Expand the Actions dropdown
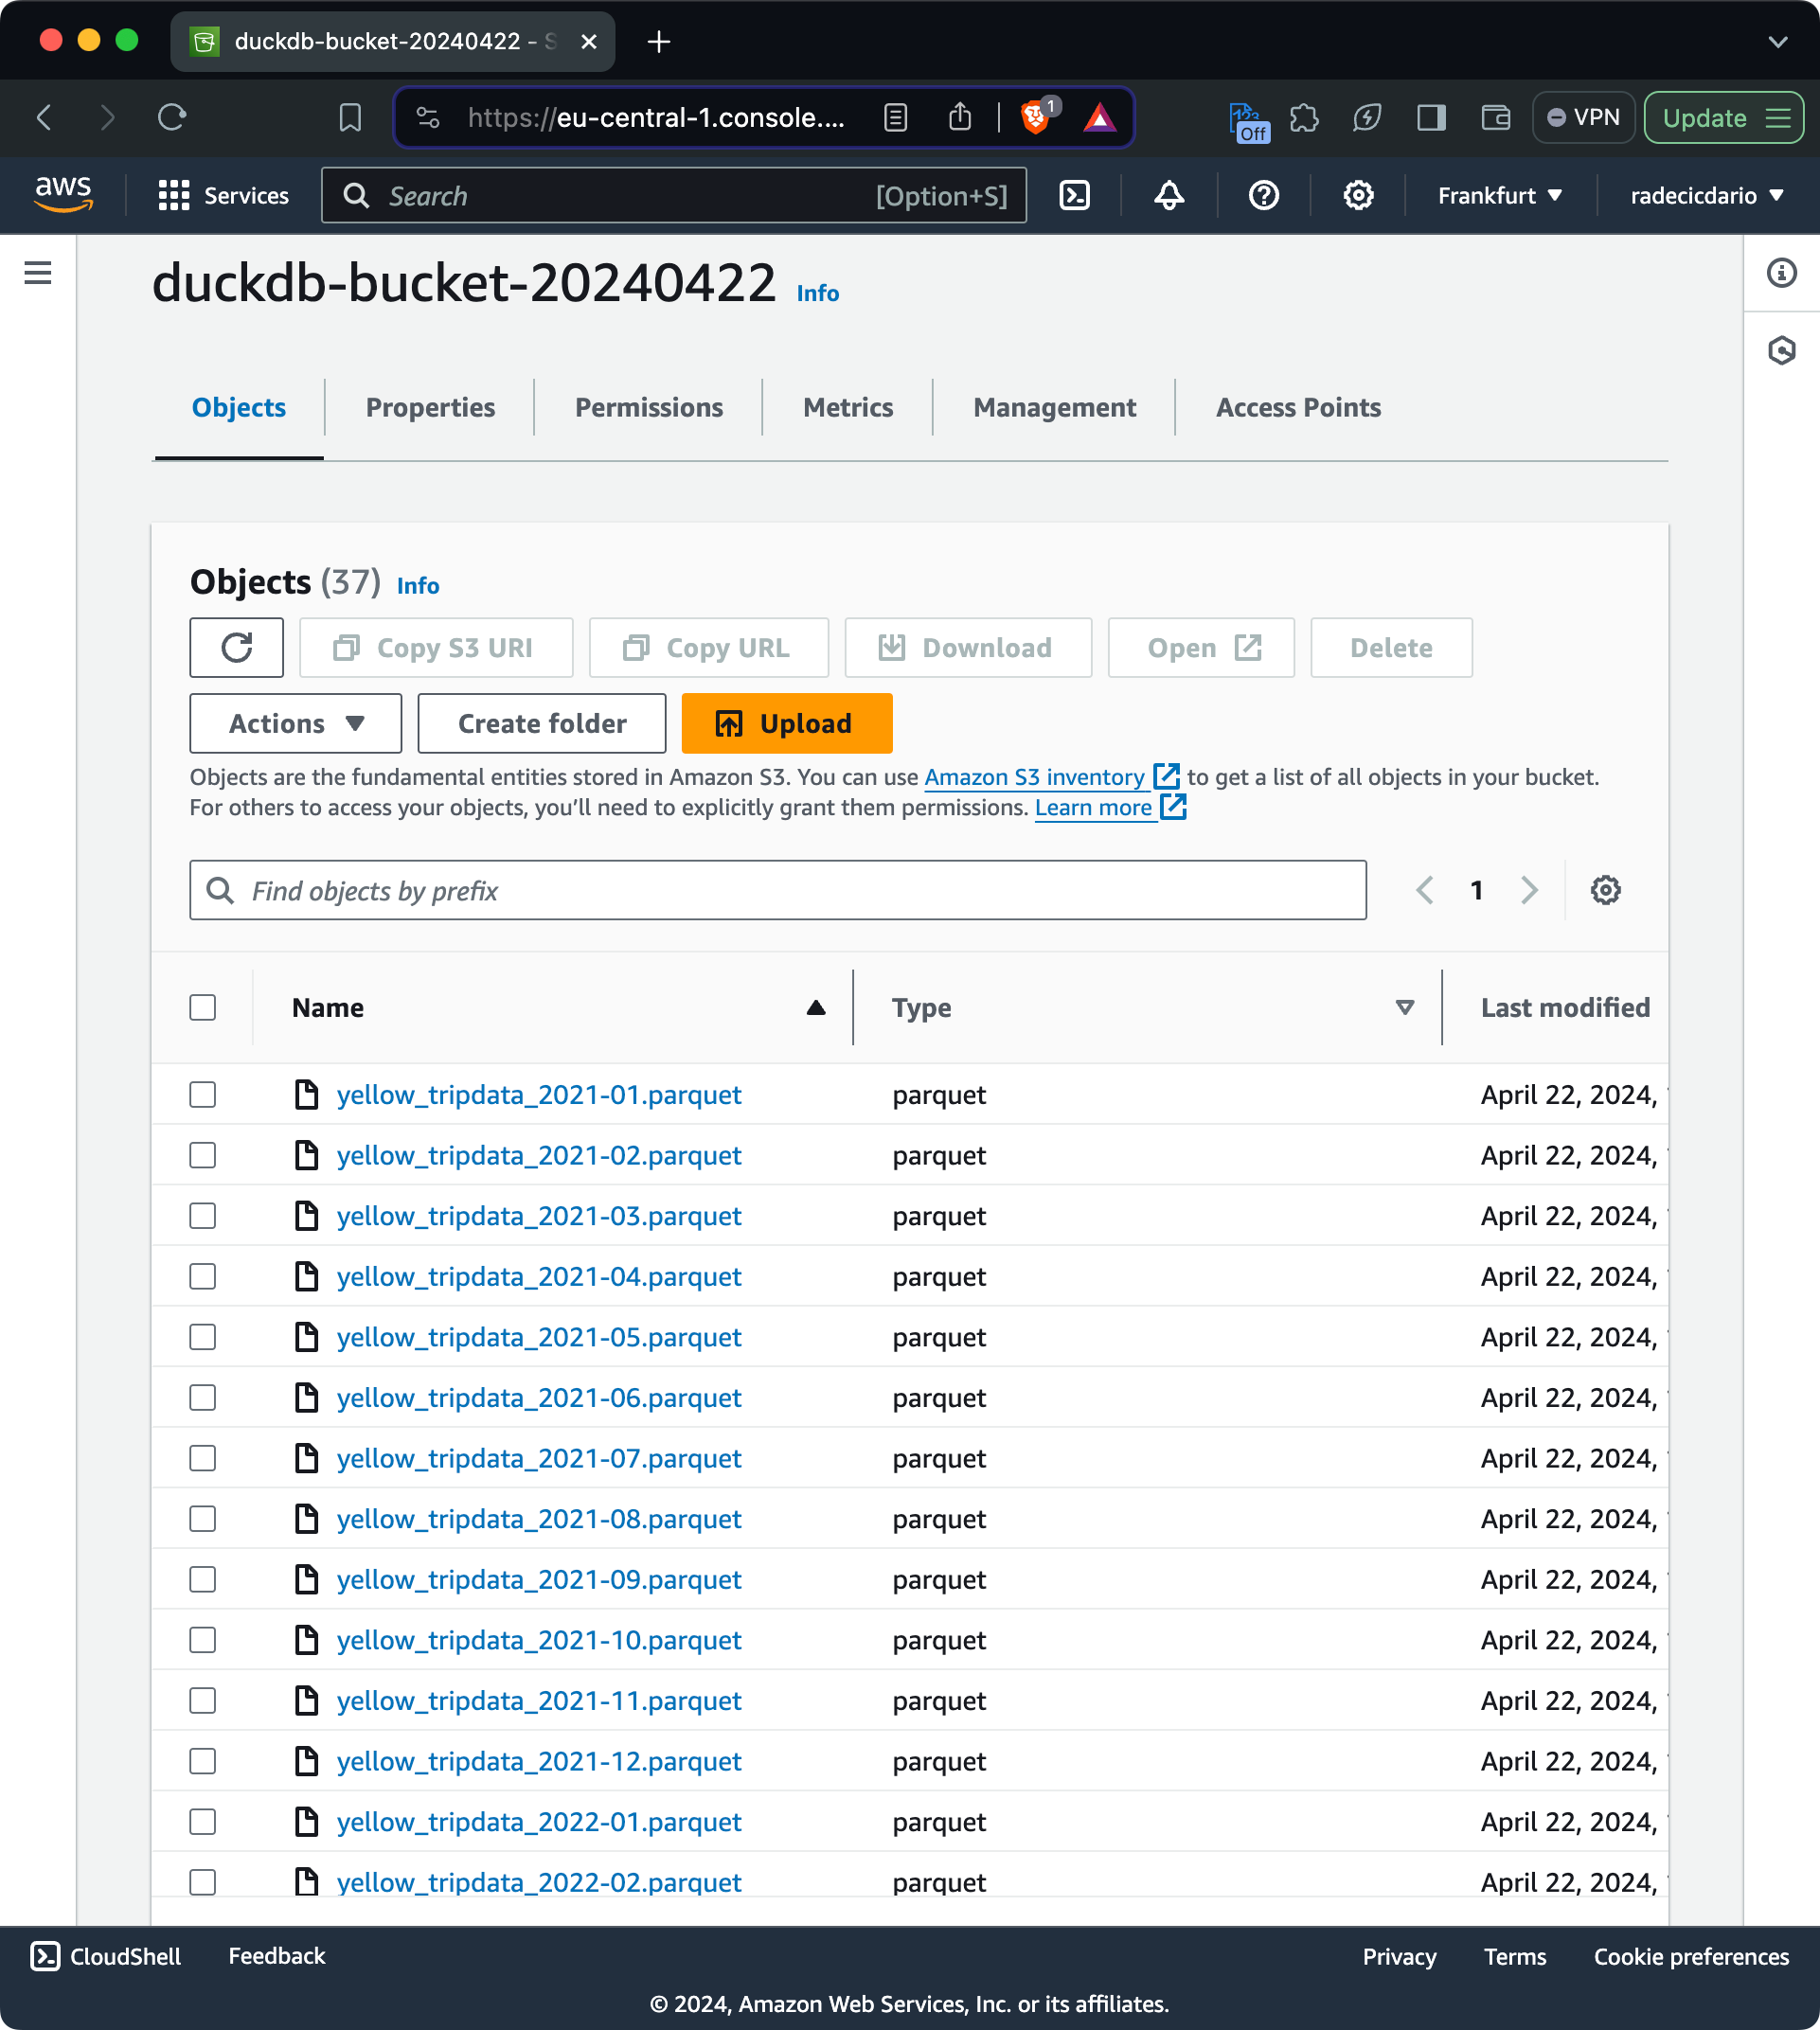Screen dimensions: 1820x2030 [296, 723]
